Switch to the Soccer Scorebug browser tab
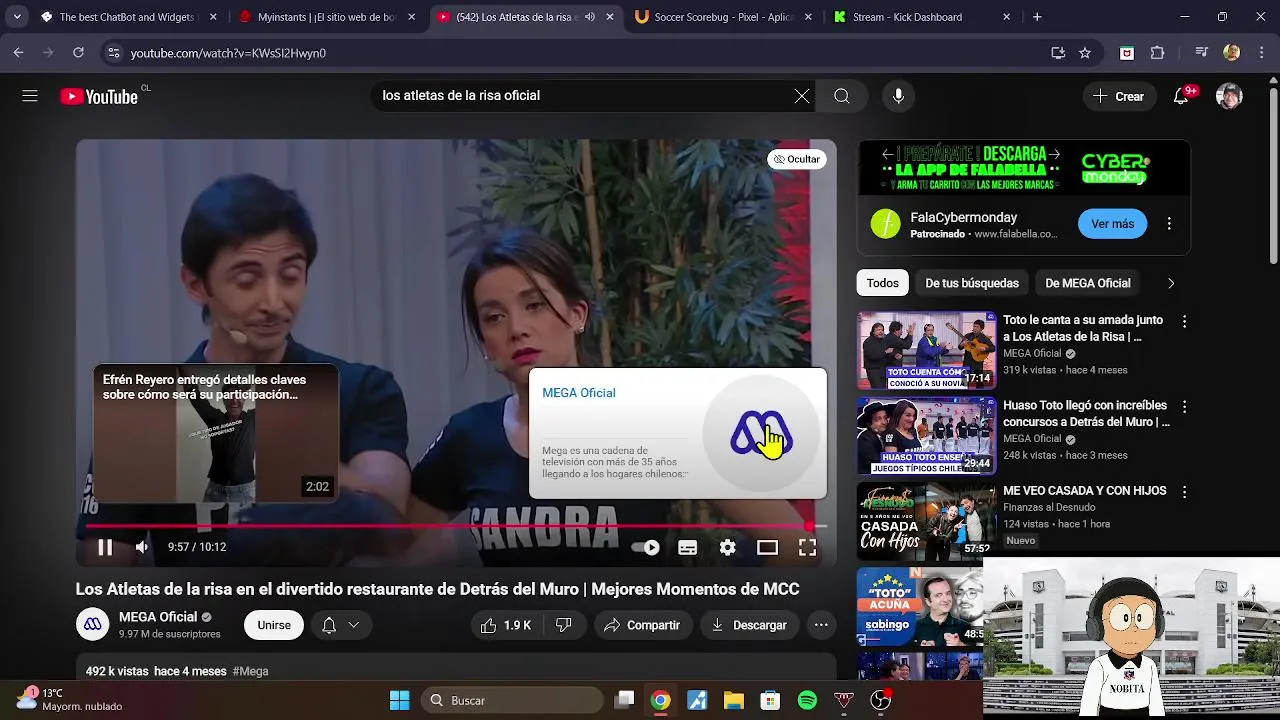The height and width of the screenshot is (720, 1280). click(x=724, y=17)
